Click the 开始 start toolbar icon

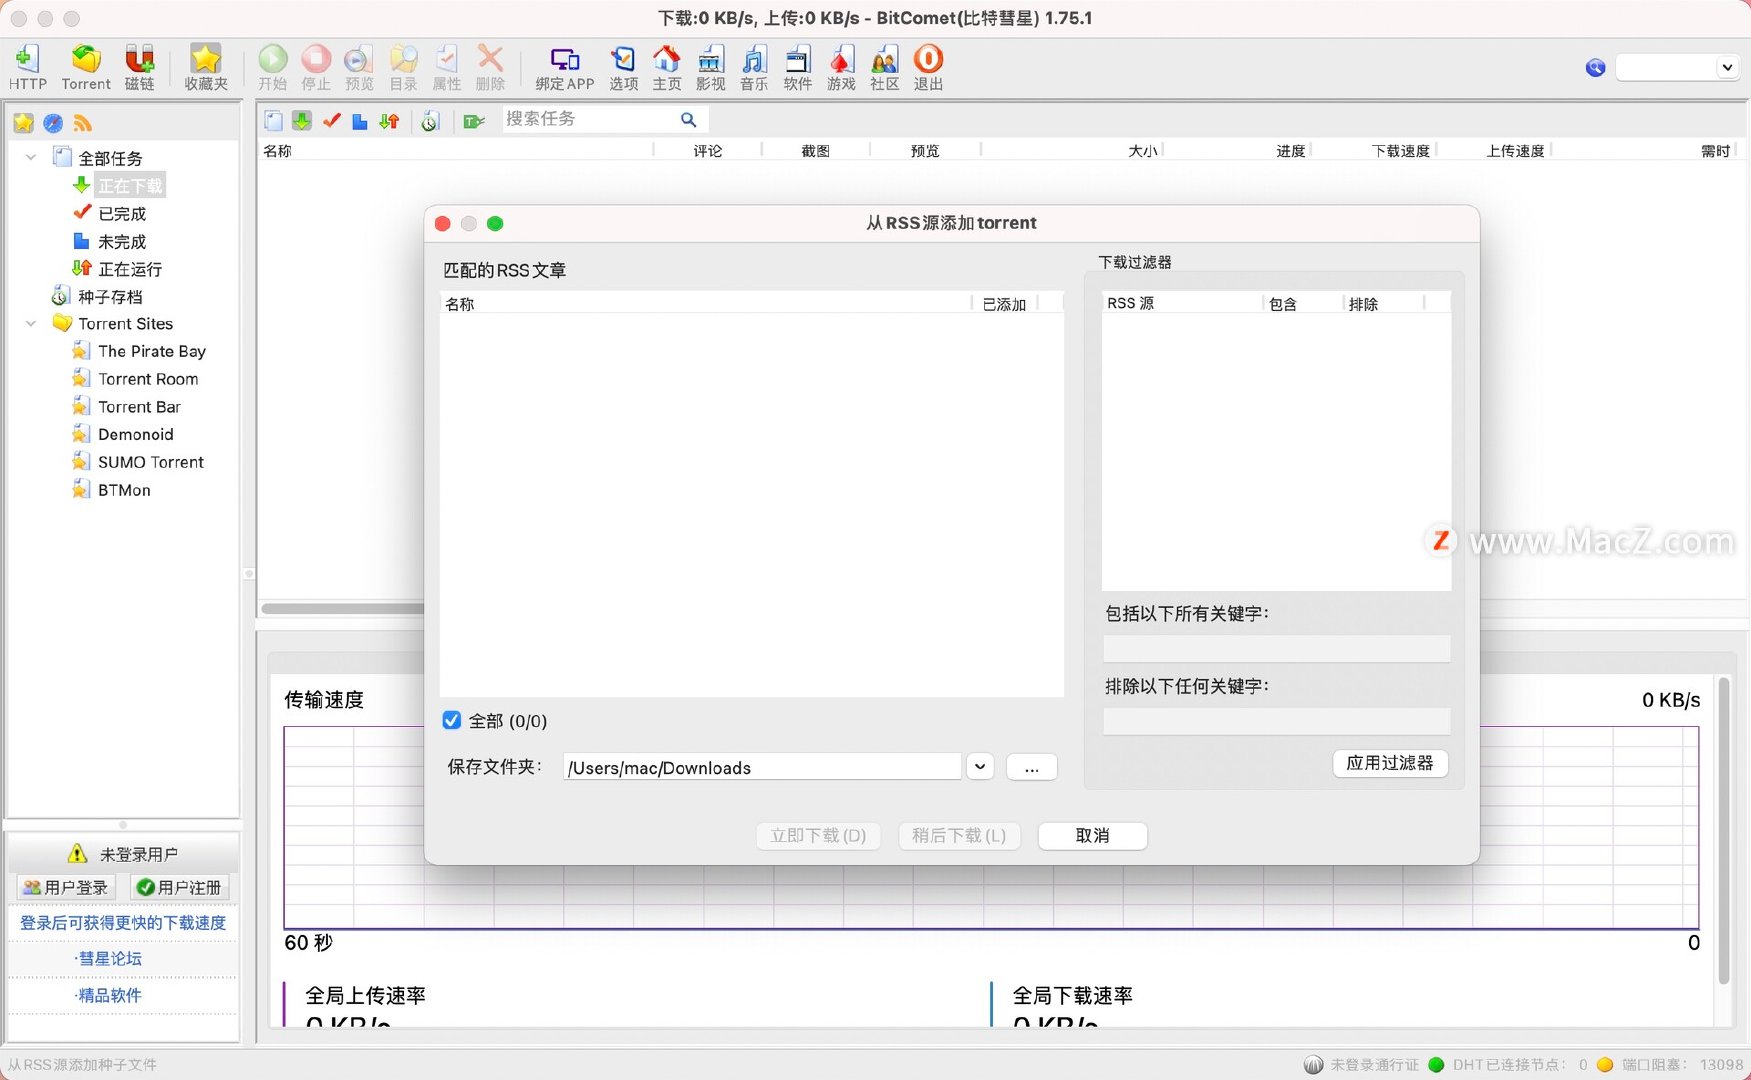pos(272,66)
